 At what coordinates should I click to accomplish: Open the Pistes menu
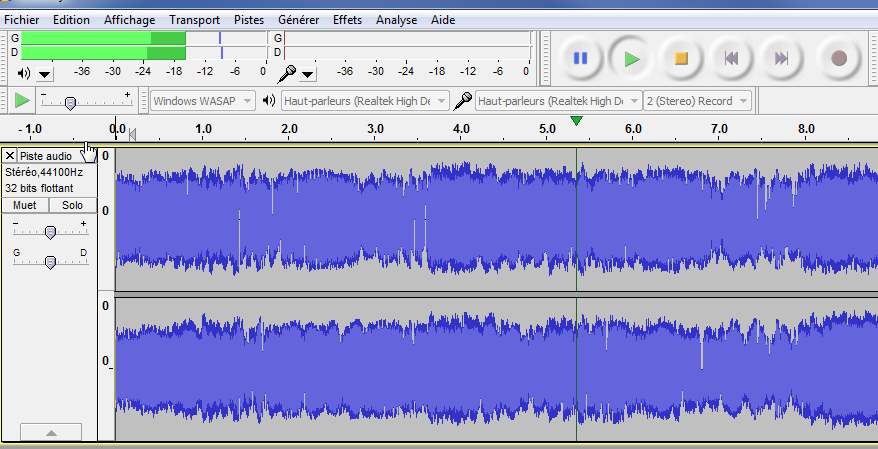pyautogui.click(x=249, y=20)
